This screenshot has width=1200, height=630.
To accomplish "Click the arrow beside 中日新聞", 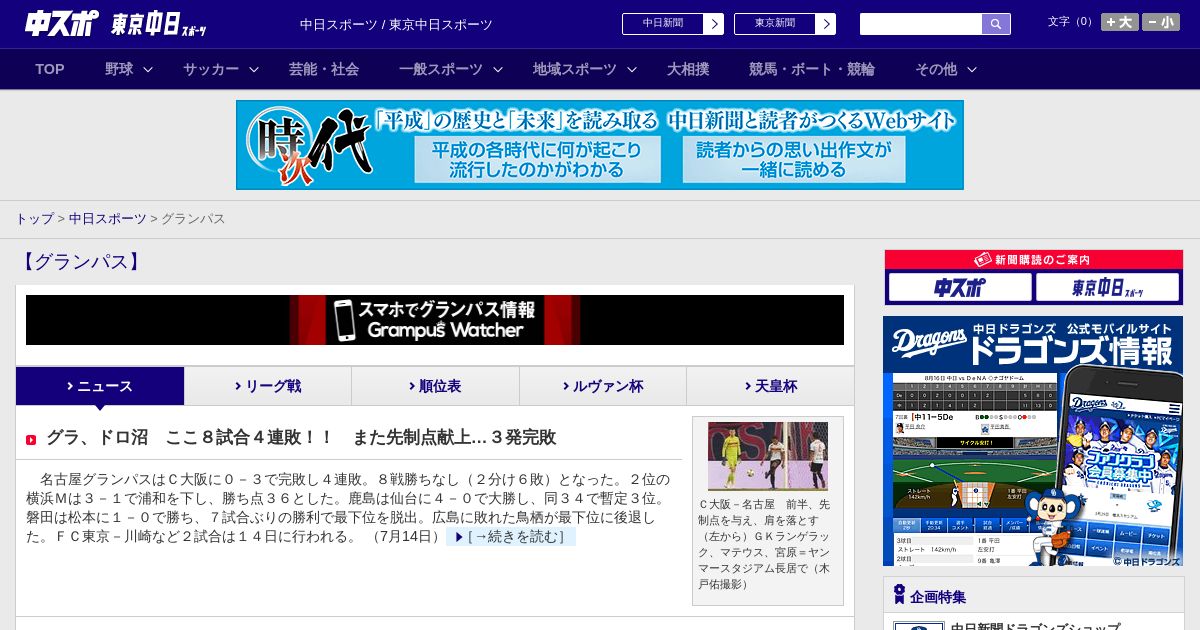I will 714,24.
